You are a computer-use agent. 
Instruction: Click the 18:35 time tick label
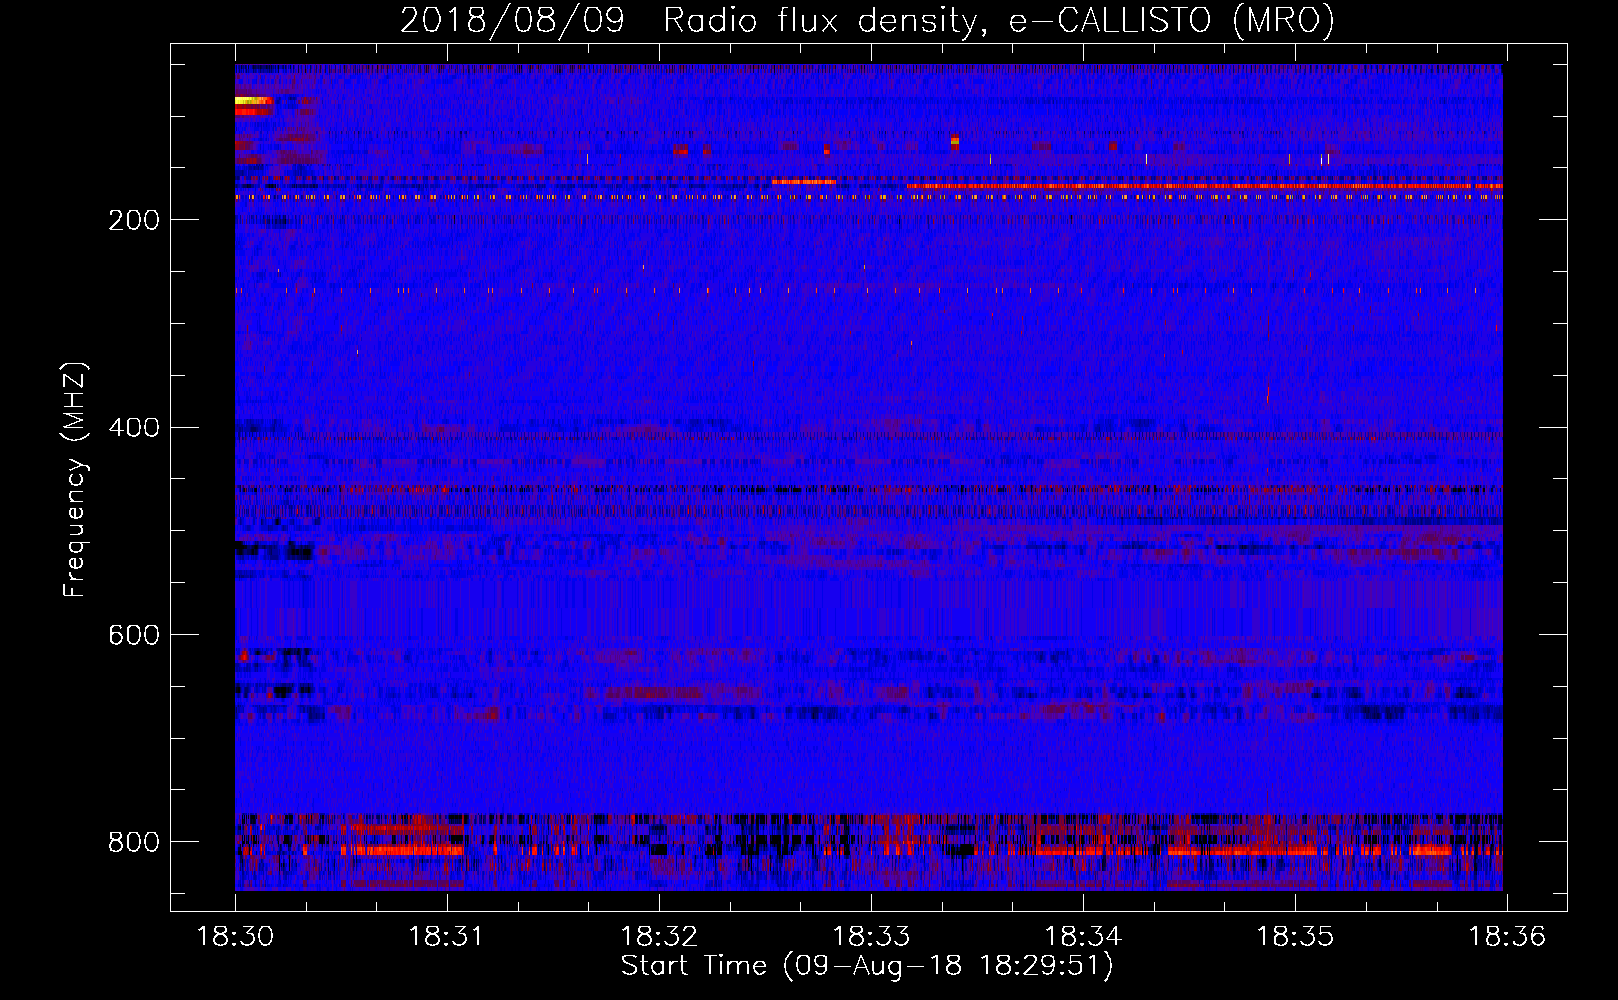click(x=1295, y=937)
